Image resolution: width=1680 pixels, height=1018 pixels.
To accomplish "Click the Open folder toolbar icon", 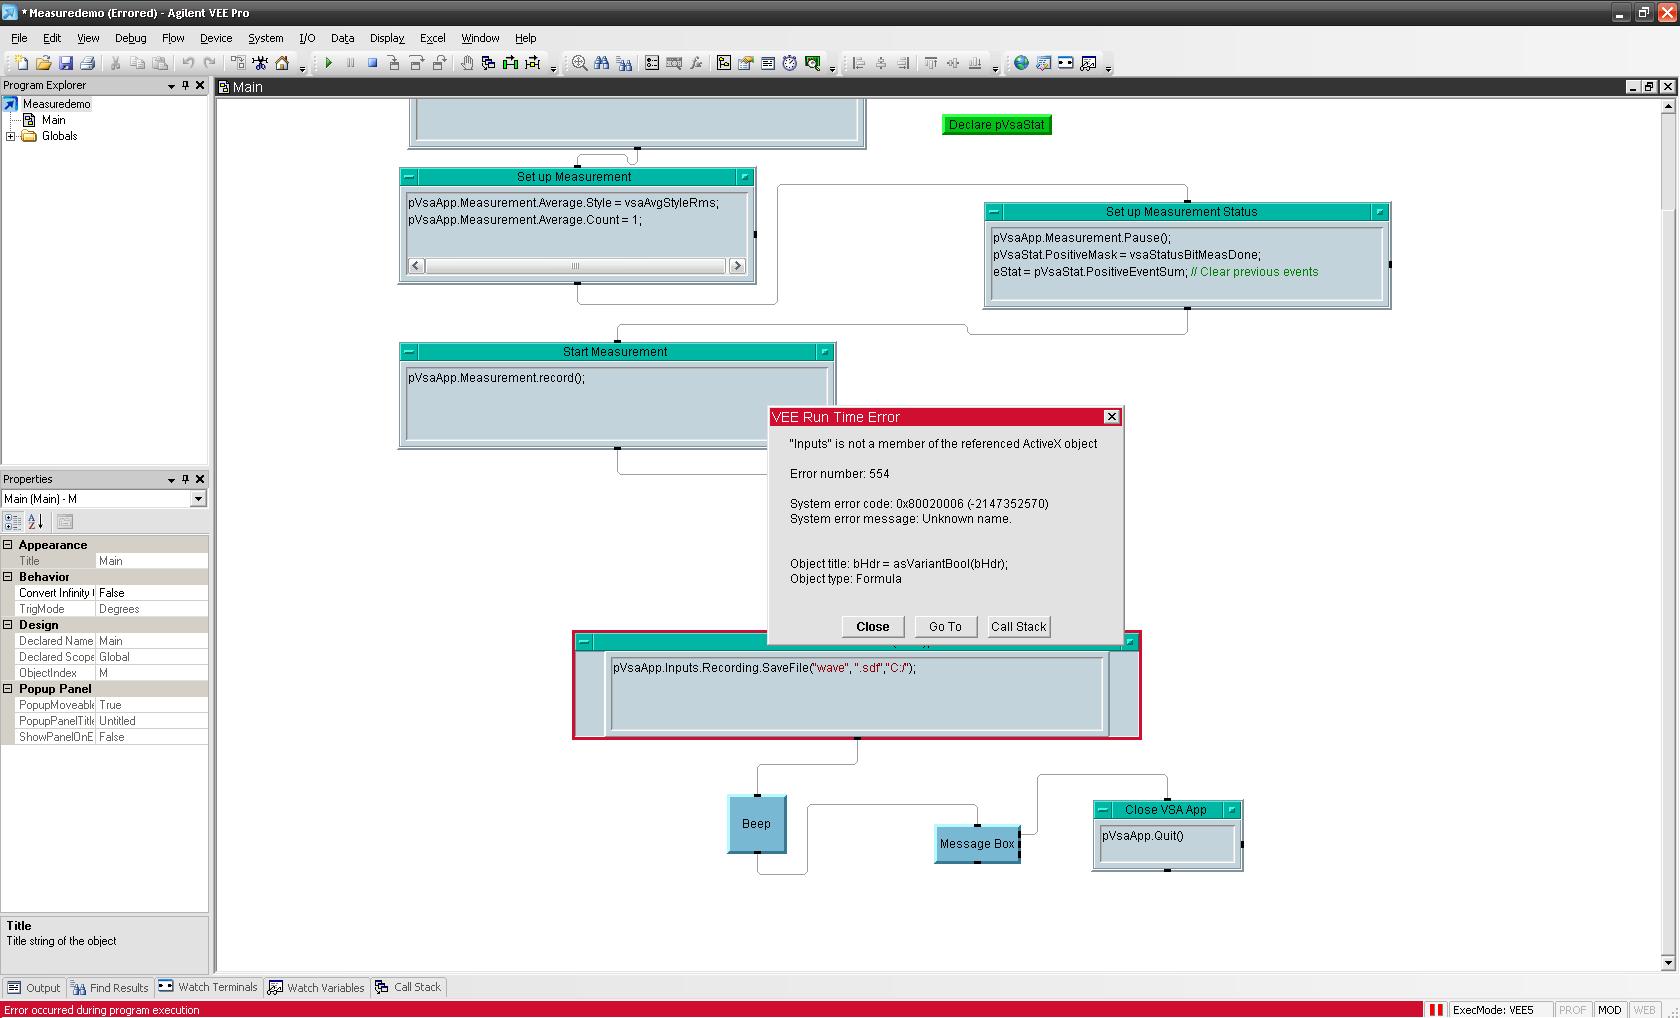I will [x=44, y=63].
